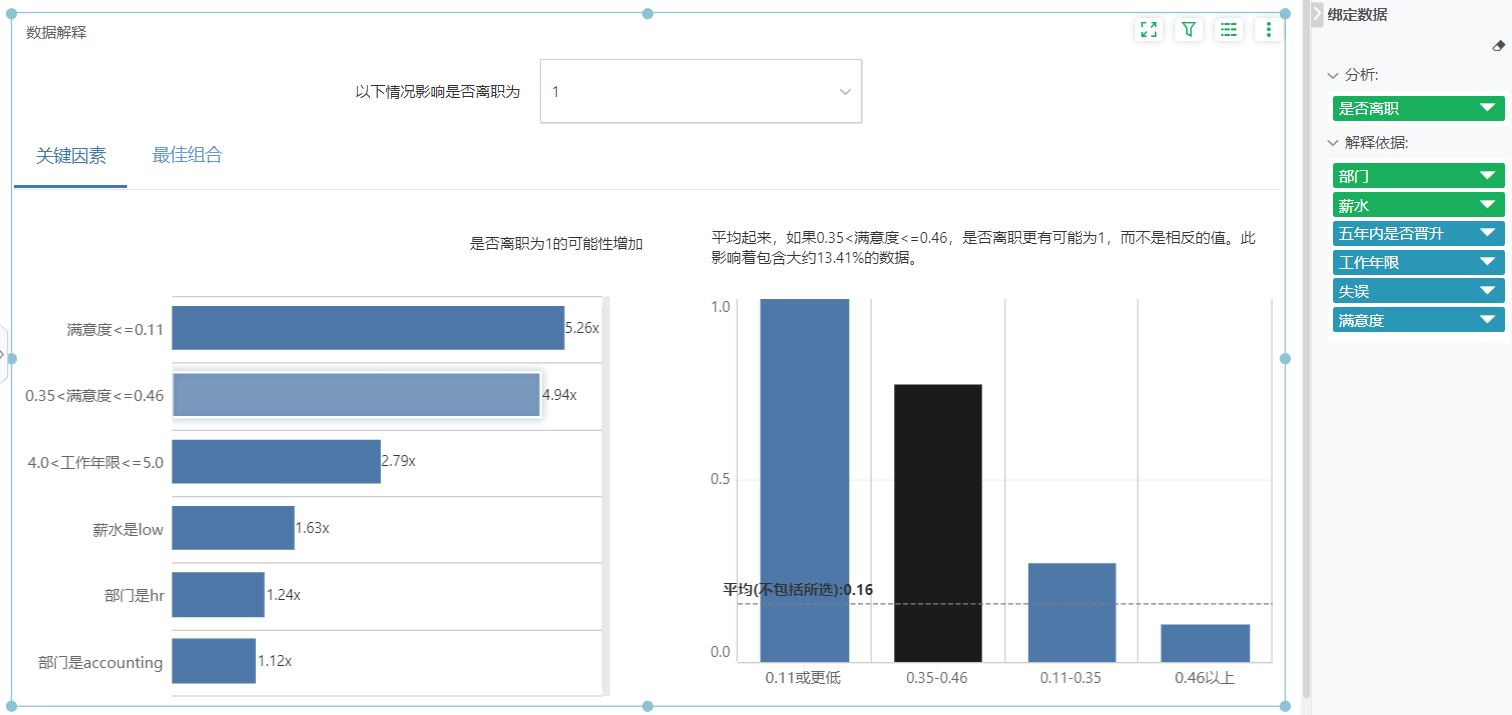Select the 薪水是low factor bar
This screenshot has width=1512, height=715.
233,528
